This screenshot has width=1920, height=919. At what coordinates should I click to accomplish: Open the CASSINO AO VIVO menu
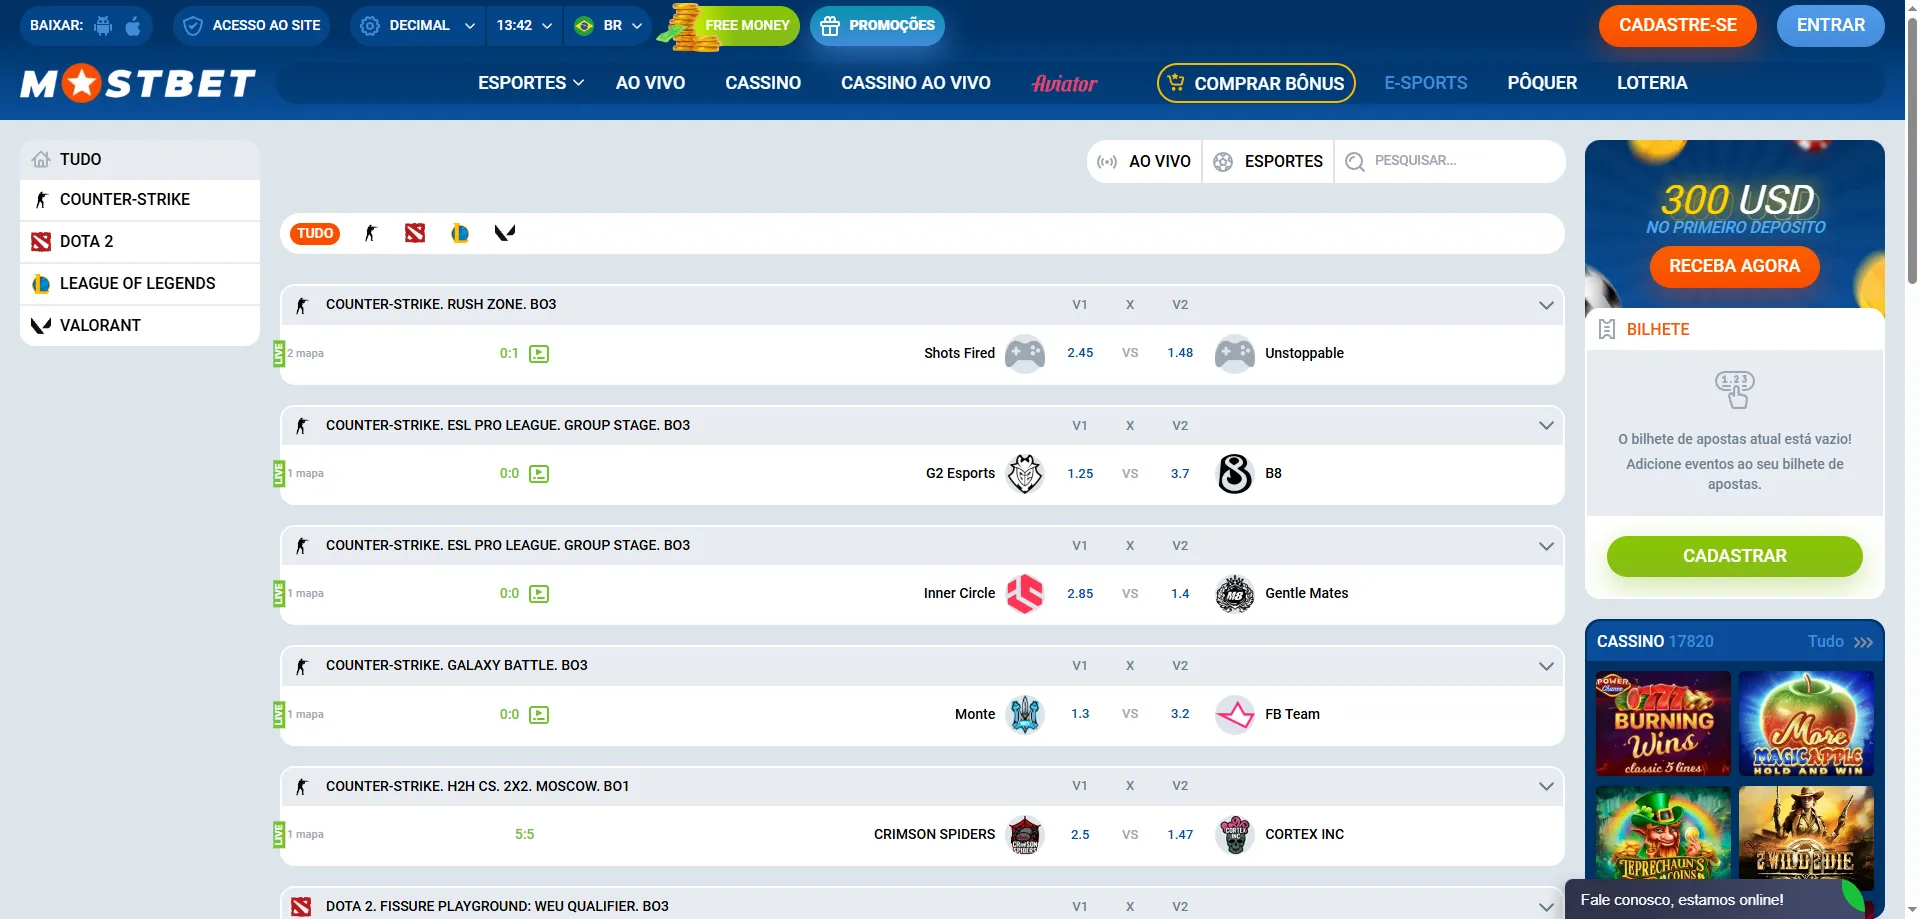tap(915, 83)
